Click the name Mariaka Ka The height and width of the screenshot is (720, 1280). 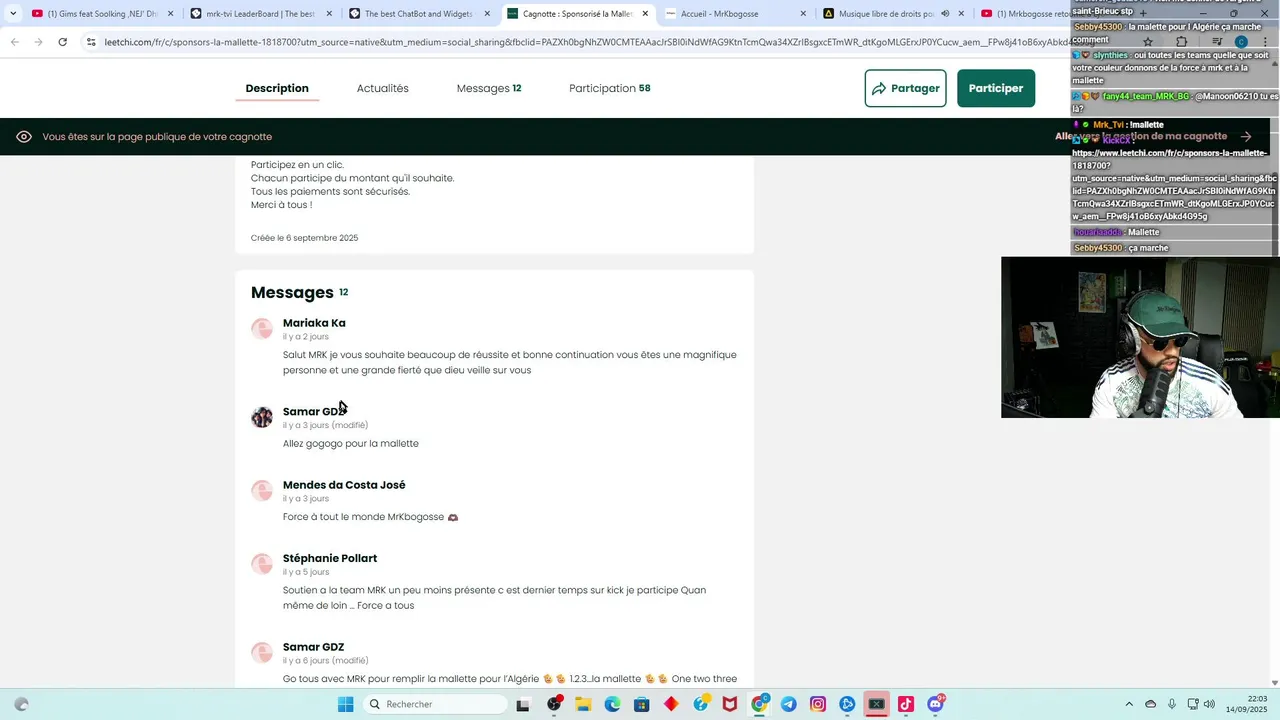(x=314, y=323)
